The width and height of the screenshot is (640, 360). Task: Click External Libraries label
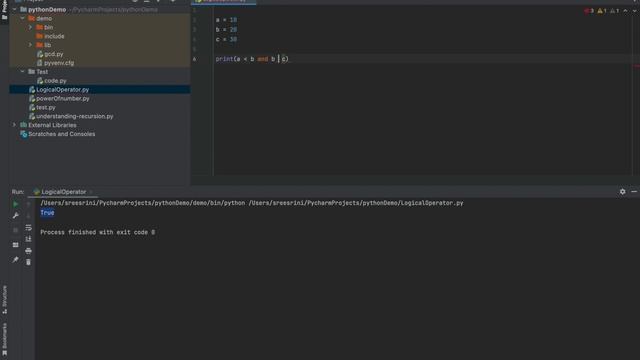(52, 125)
